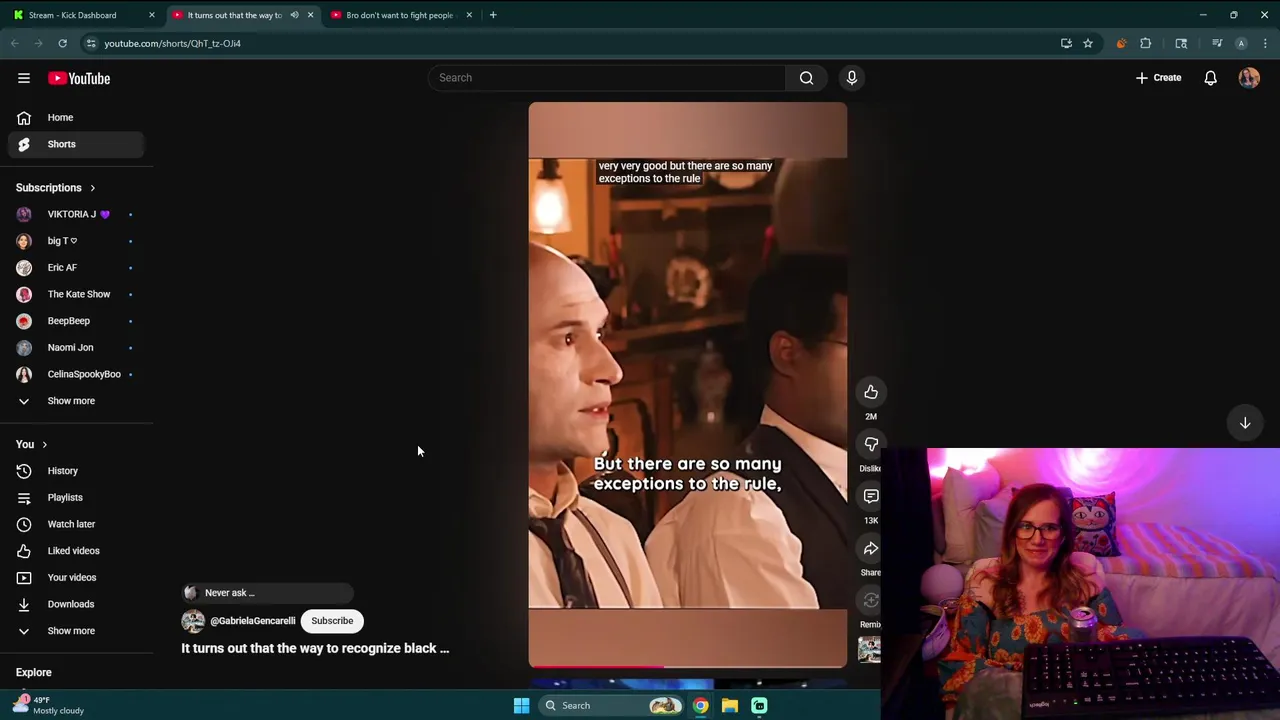Open the Eric AF channel subscription

(77, 268)
